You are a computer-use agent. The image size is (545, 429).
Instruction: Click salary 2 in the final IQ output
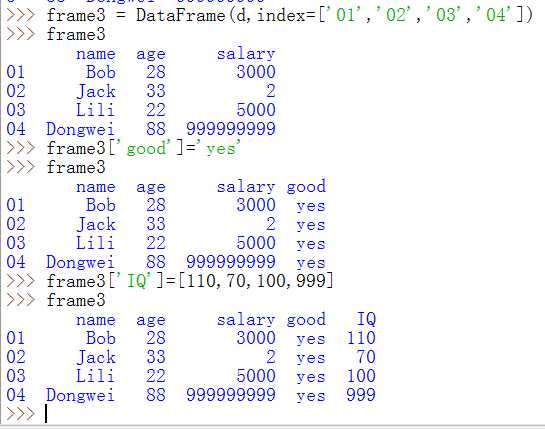tap(271, 357)
